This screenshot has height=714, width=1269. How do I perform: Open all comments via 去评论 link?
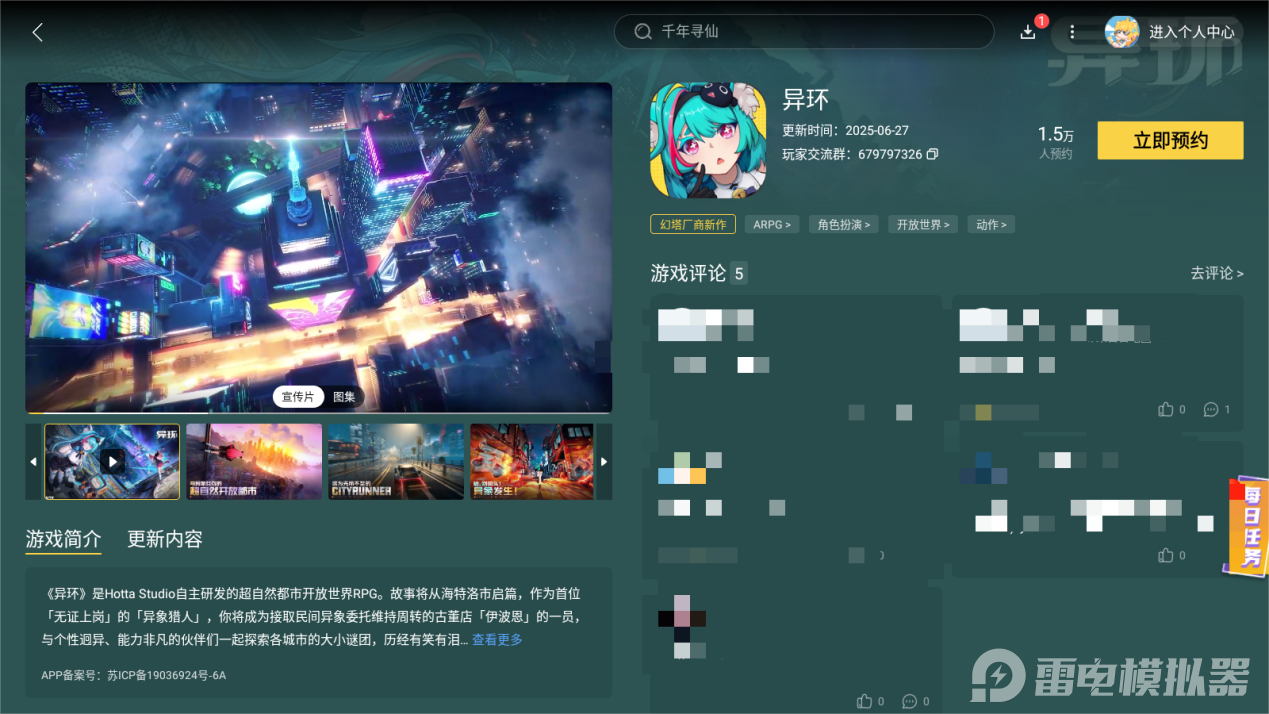(x=1216, y=273)
